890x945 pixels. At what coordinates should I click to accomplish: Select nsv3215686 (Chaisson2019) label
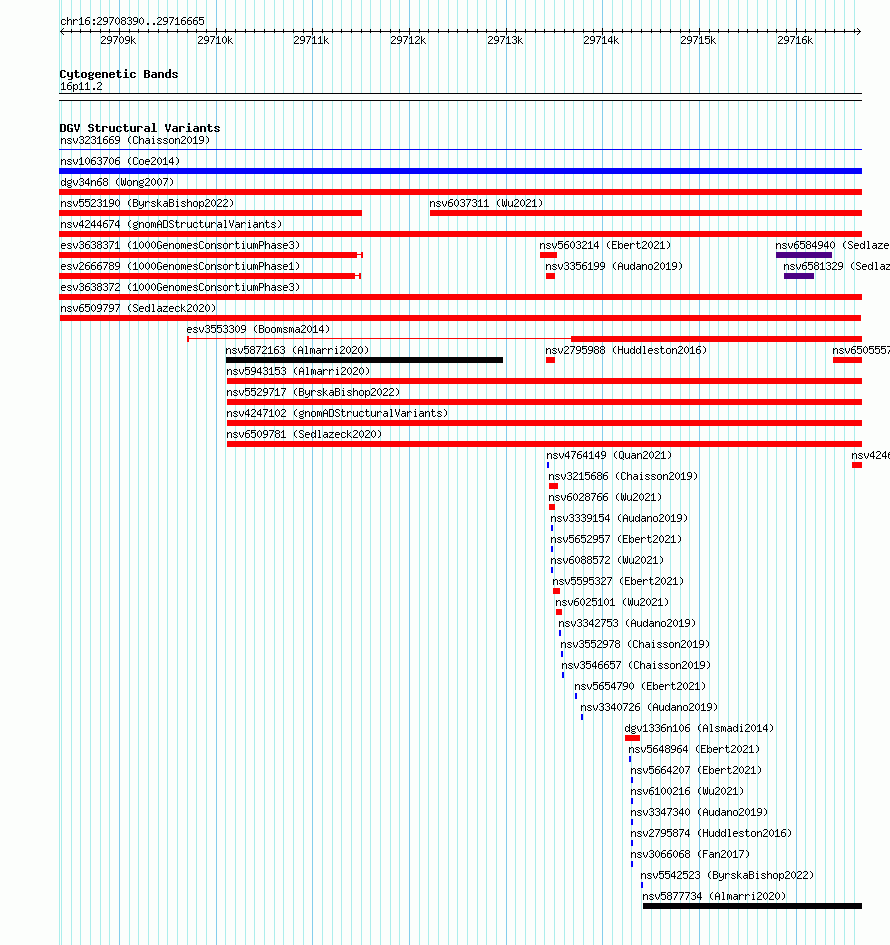point(623,477)
